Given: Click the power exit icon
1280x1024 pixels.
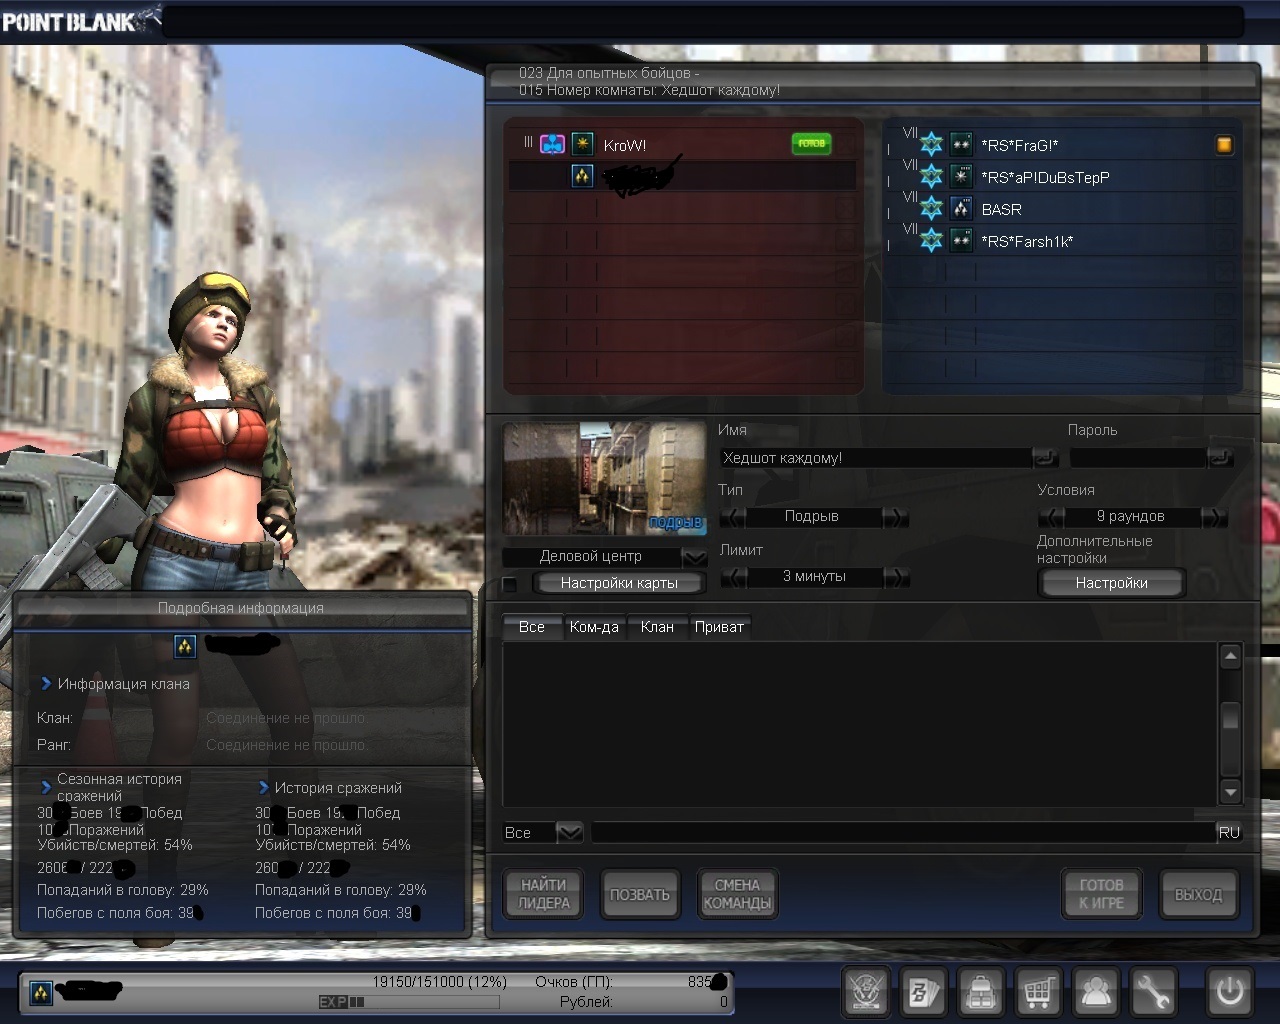Looking at the screenshot, I should [x=1229, y=992].
